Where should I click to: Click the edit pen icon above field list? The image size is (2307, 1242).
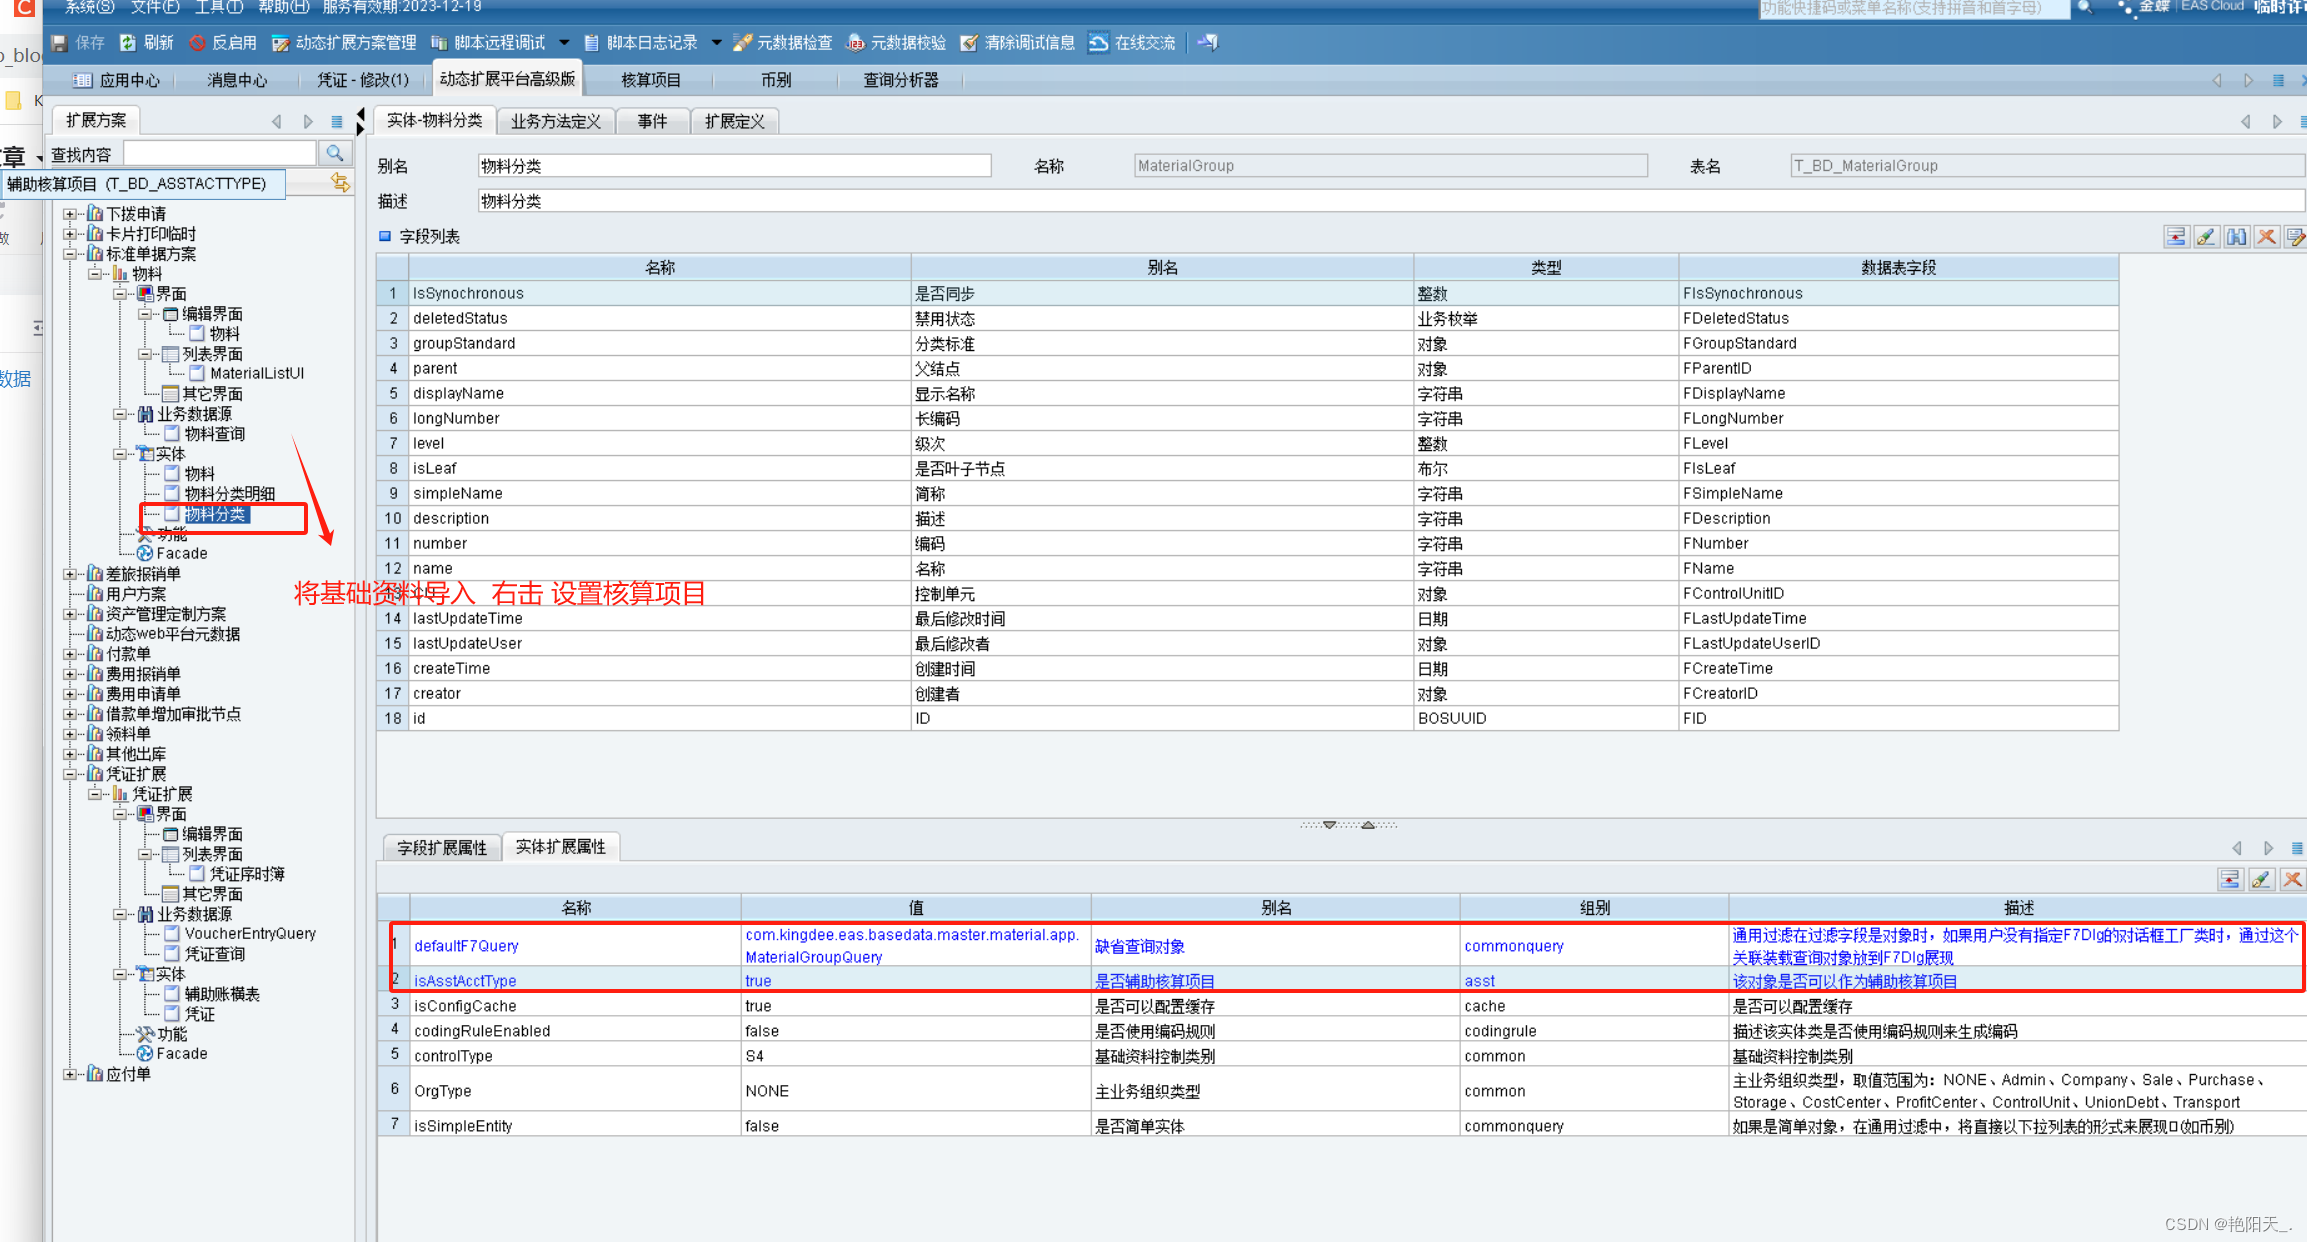2206,237
